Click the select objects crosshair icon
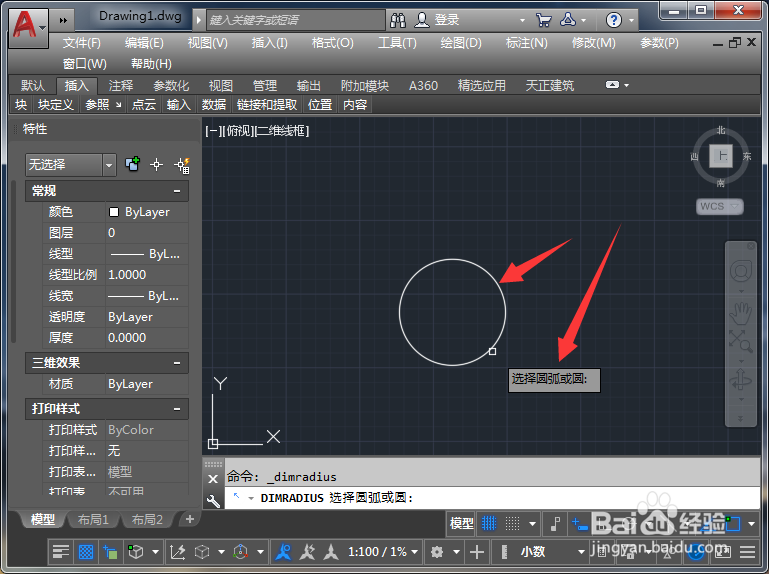Image resolution: width=769 pixels, height=574 pixels. [156, 165]
